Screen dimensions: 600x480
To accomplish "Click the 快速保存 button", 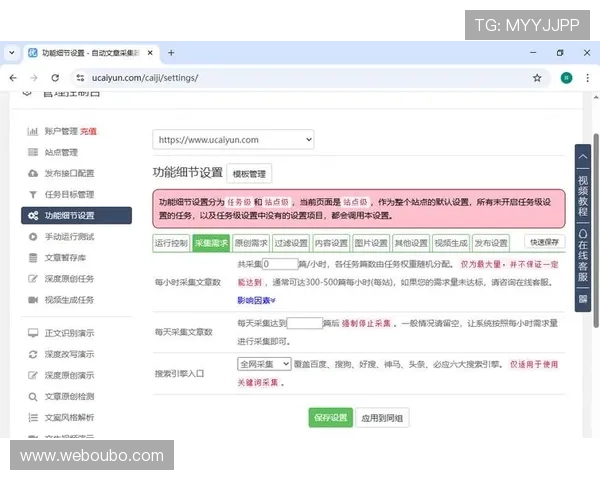I will click(x=544, y=242).
